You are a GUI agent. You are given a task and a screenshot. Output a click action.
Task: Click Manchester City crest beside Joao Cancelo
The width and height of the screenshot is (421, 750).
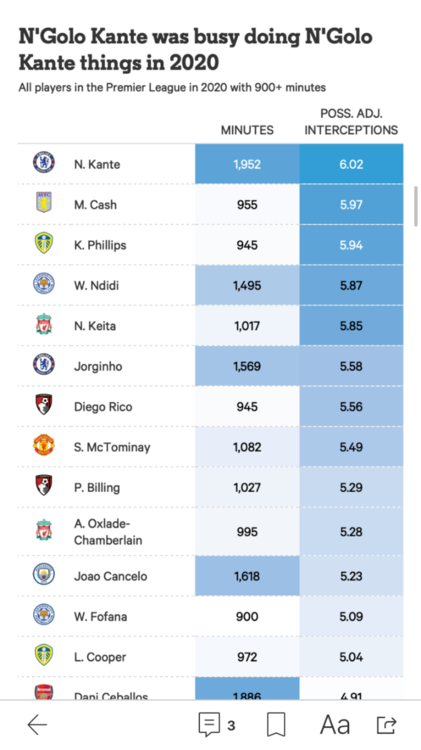(x=44, y=575)
